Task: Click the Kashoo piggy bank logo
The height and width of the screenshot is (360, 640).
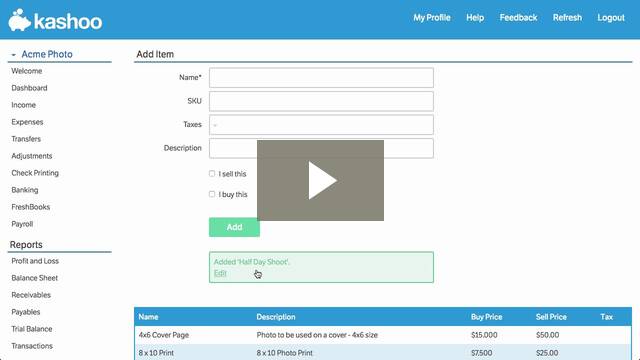Action: coord(19,20)
